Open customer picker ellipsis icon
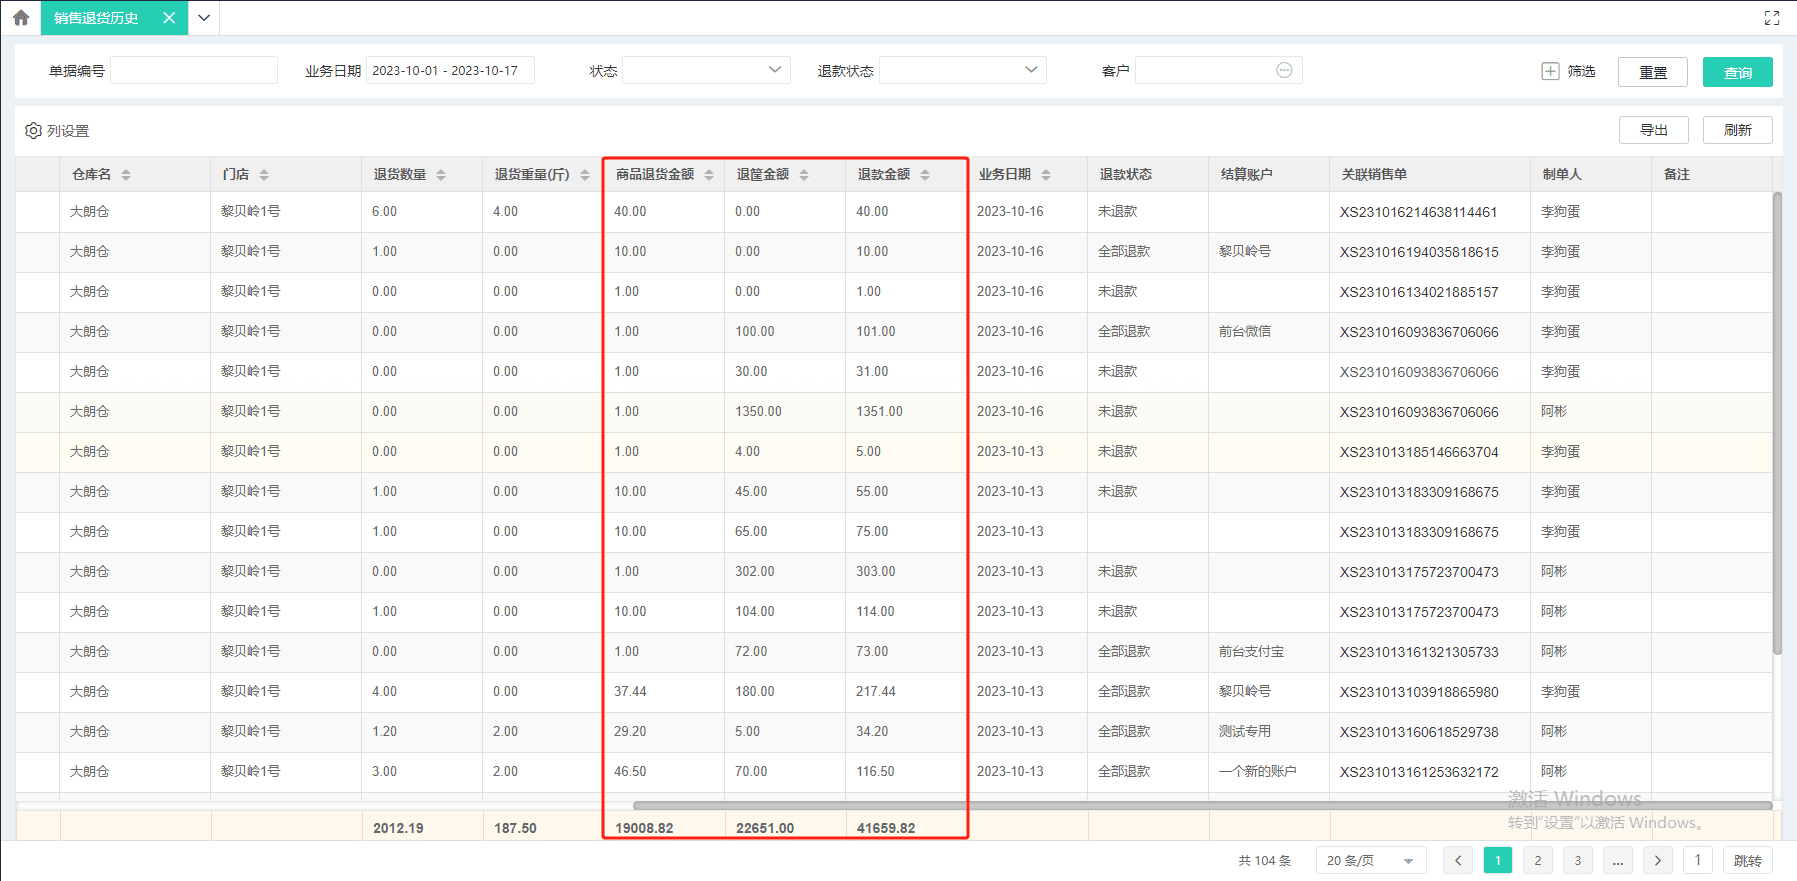Screen dimensions: 1797x881 click(1284, 70)
